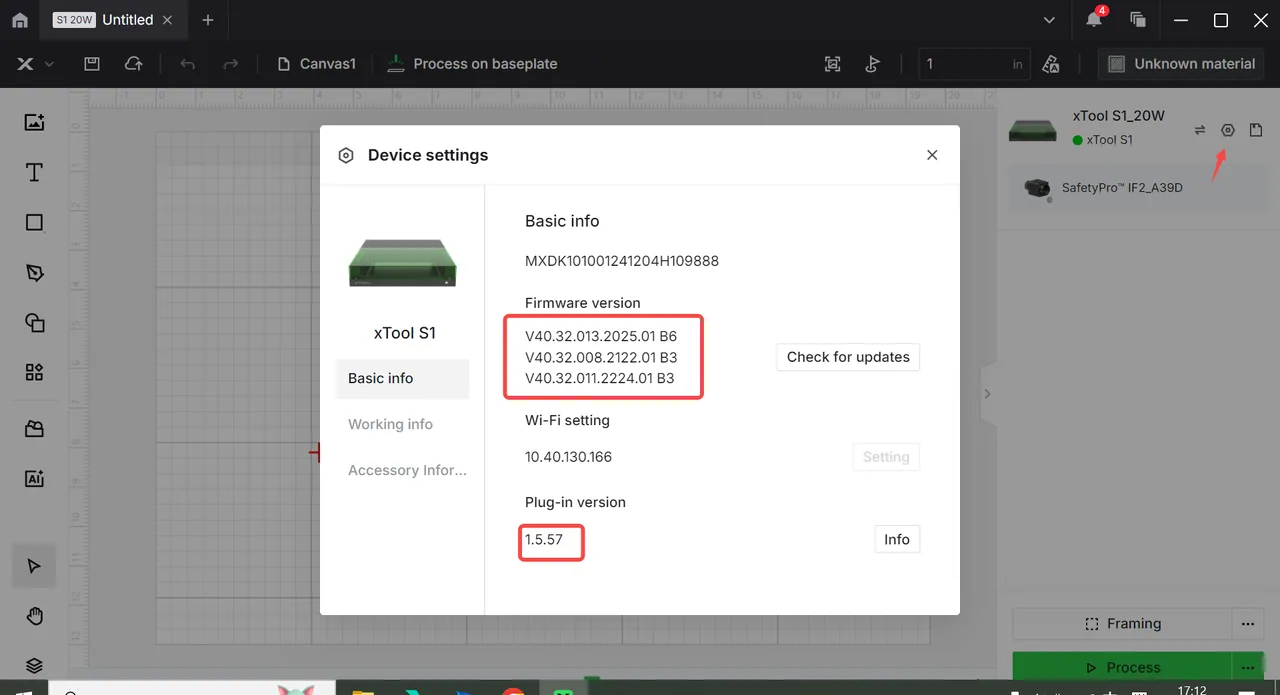Click firmware V40.32.011.2224.01 B3 text
The height and width of the screenshot is (695, 1280).
click(x=600, y=378)
